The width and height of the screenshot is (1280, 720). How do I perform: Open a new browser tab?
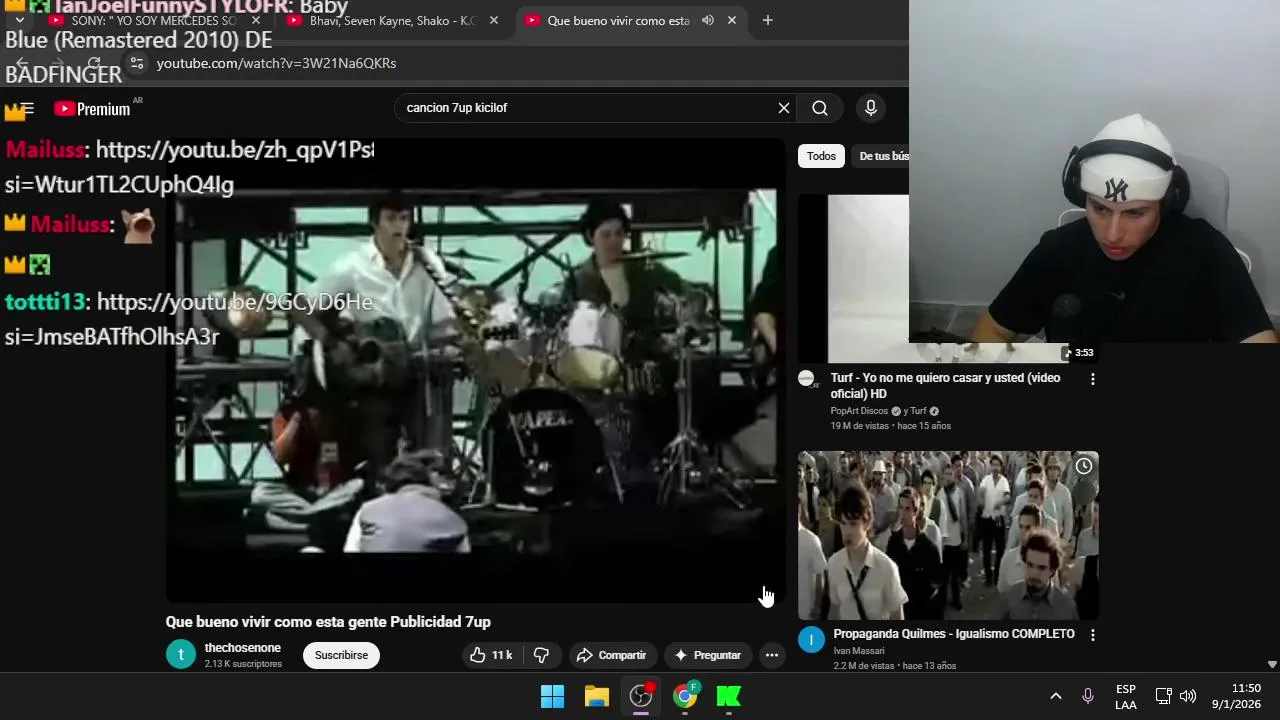tap(768, 20)
